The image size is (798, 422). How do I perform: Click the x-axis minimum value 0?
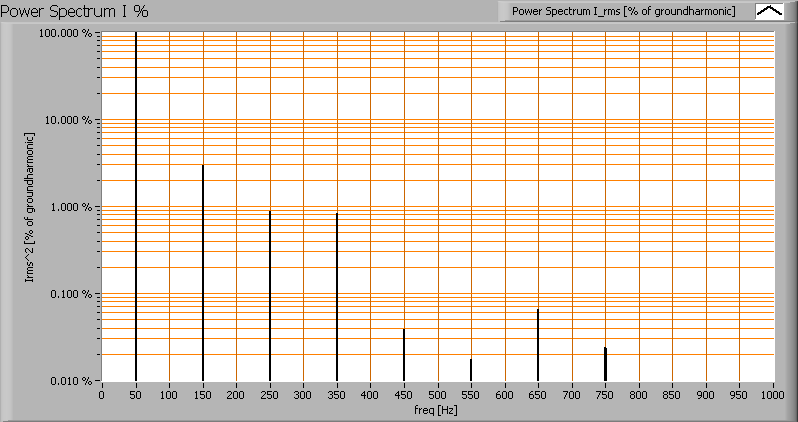[x=101, y=394]
